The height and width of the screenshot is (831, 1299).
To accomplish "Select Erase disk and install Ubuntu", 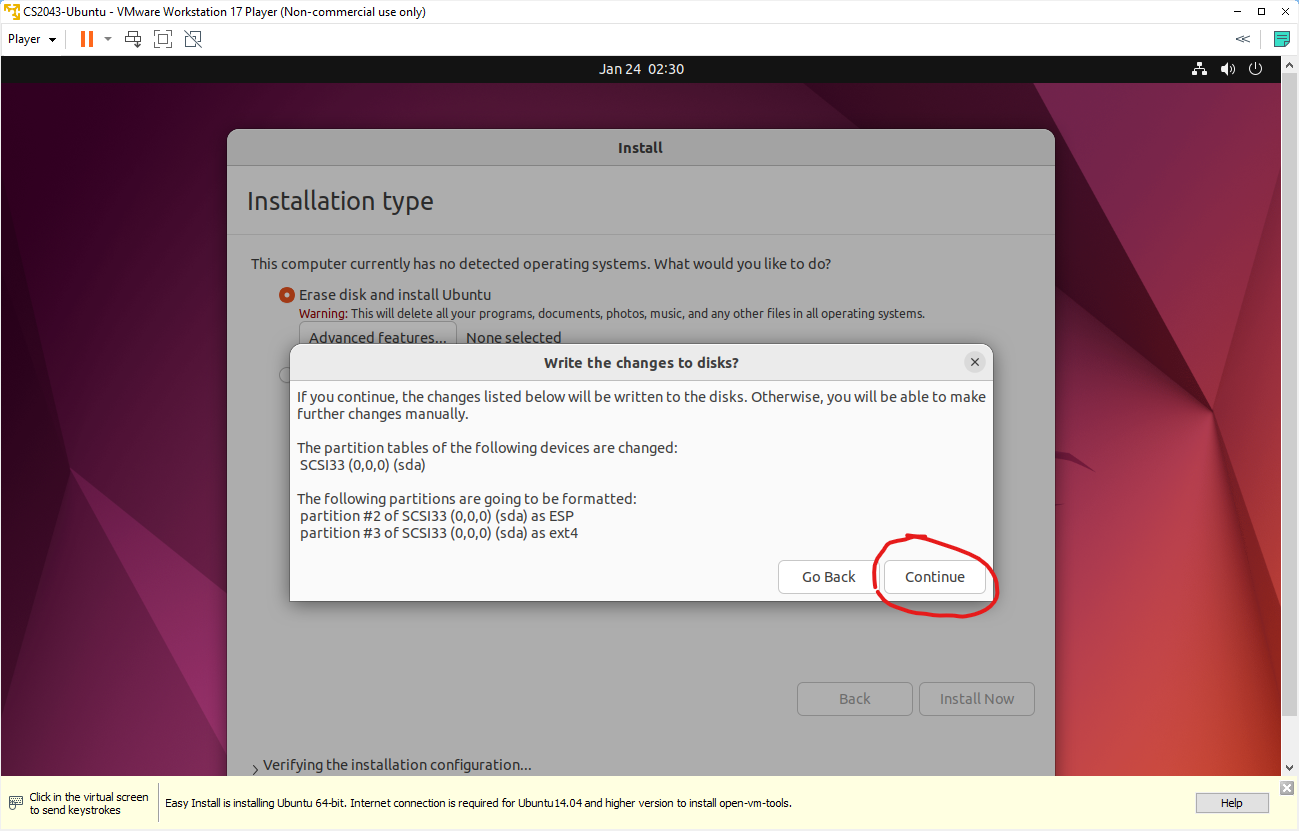I will pyautogui.click(x=287, y=295).
